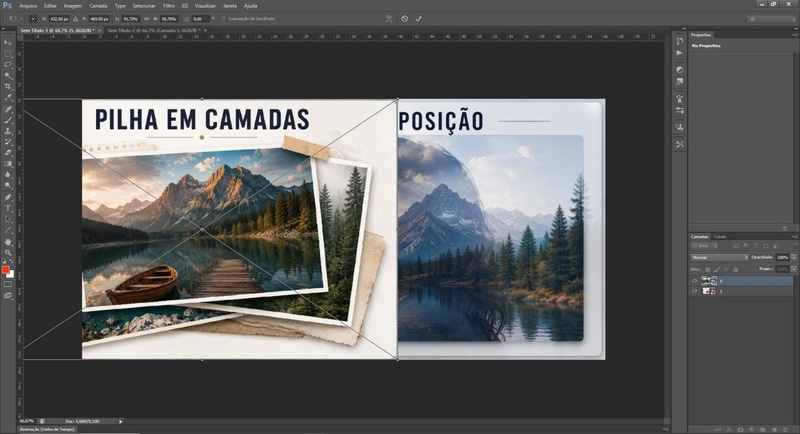Select the Eyedropper tool
800x434 pixels.
coord(8,97)
